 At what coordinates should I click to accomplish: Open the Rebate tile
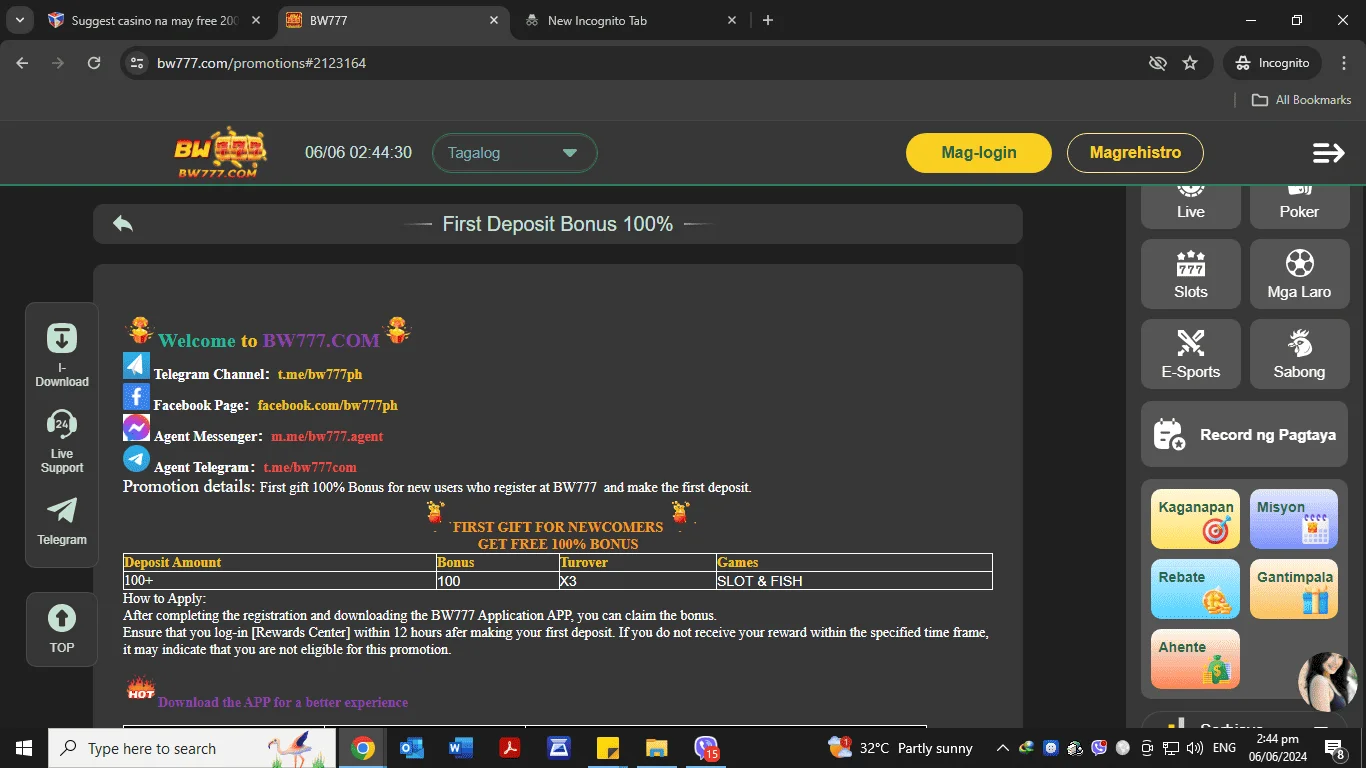click(x=1195, y=589)
